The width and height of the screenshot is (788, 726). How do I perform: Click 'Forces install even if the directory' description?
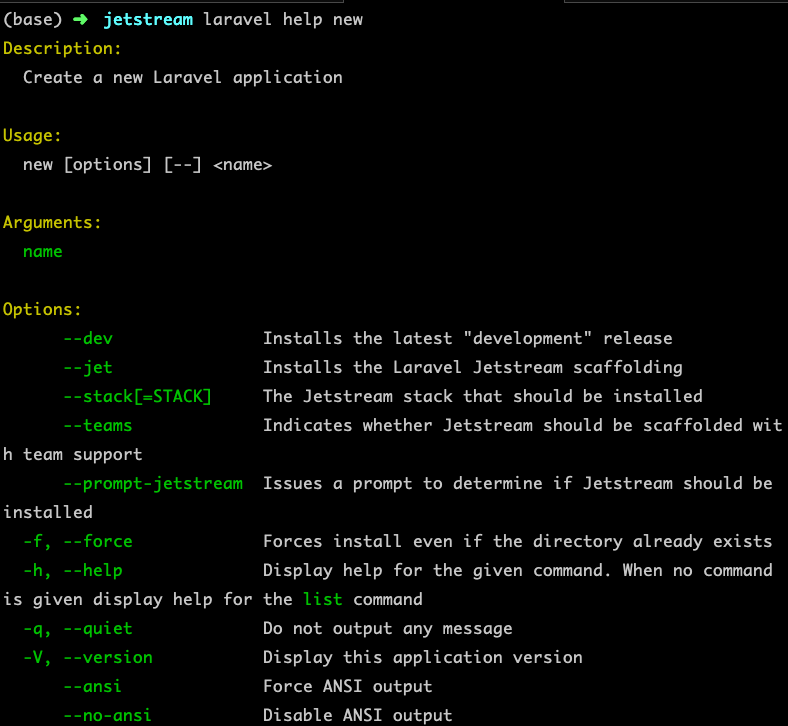(x=443, y=542)
